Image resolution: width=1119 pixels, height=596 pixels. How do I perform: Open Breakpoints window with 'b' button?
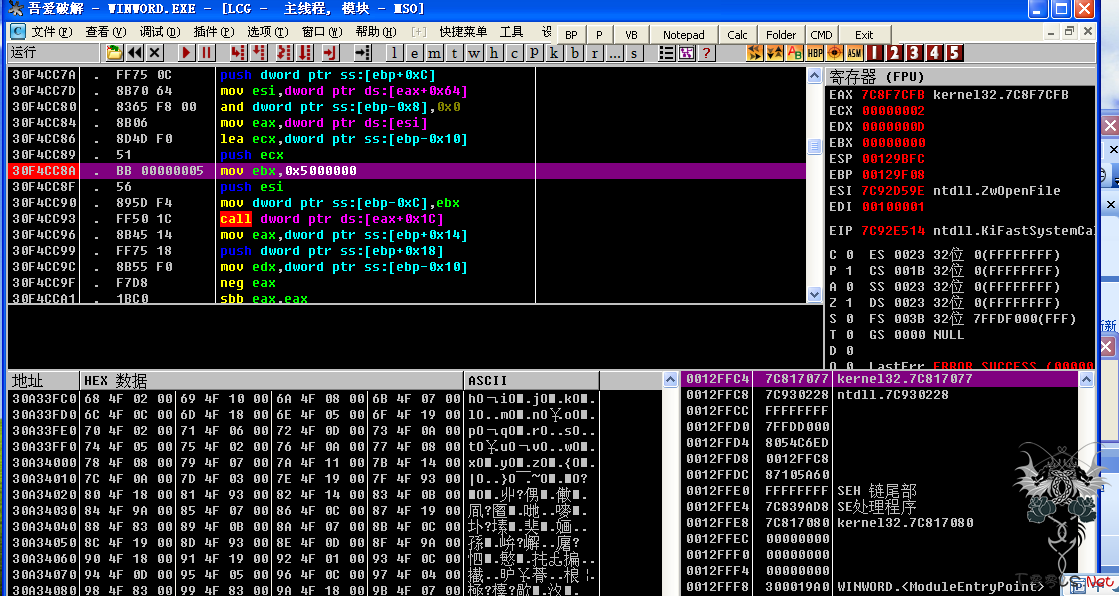(x=574, y=53)
